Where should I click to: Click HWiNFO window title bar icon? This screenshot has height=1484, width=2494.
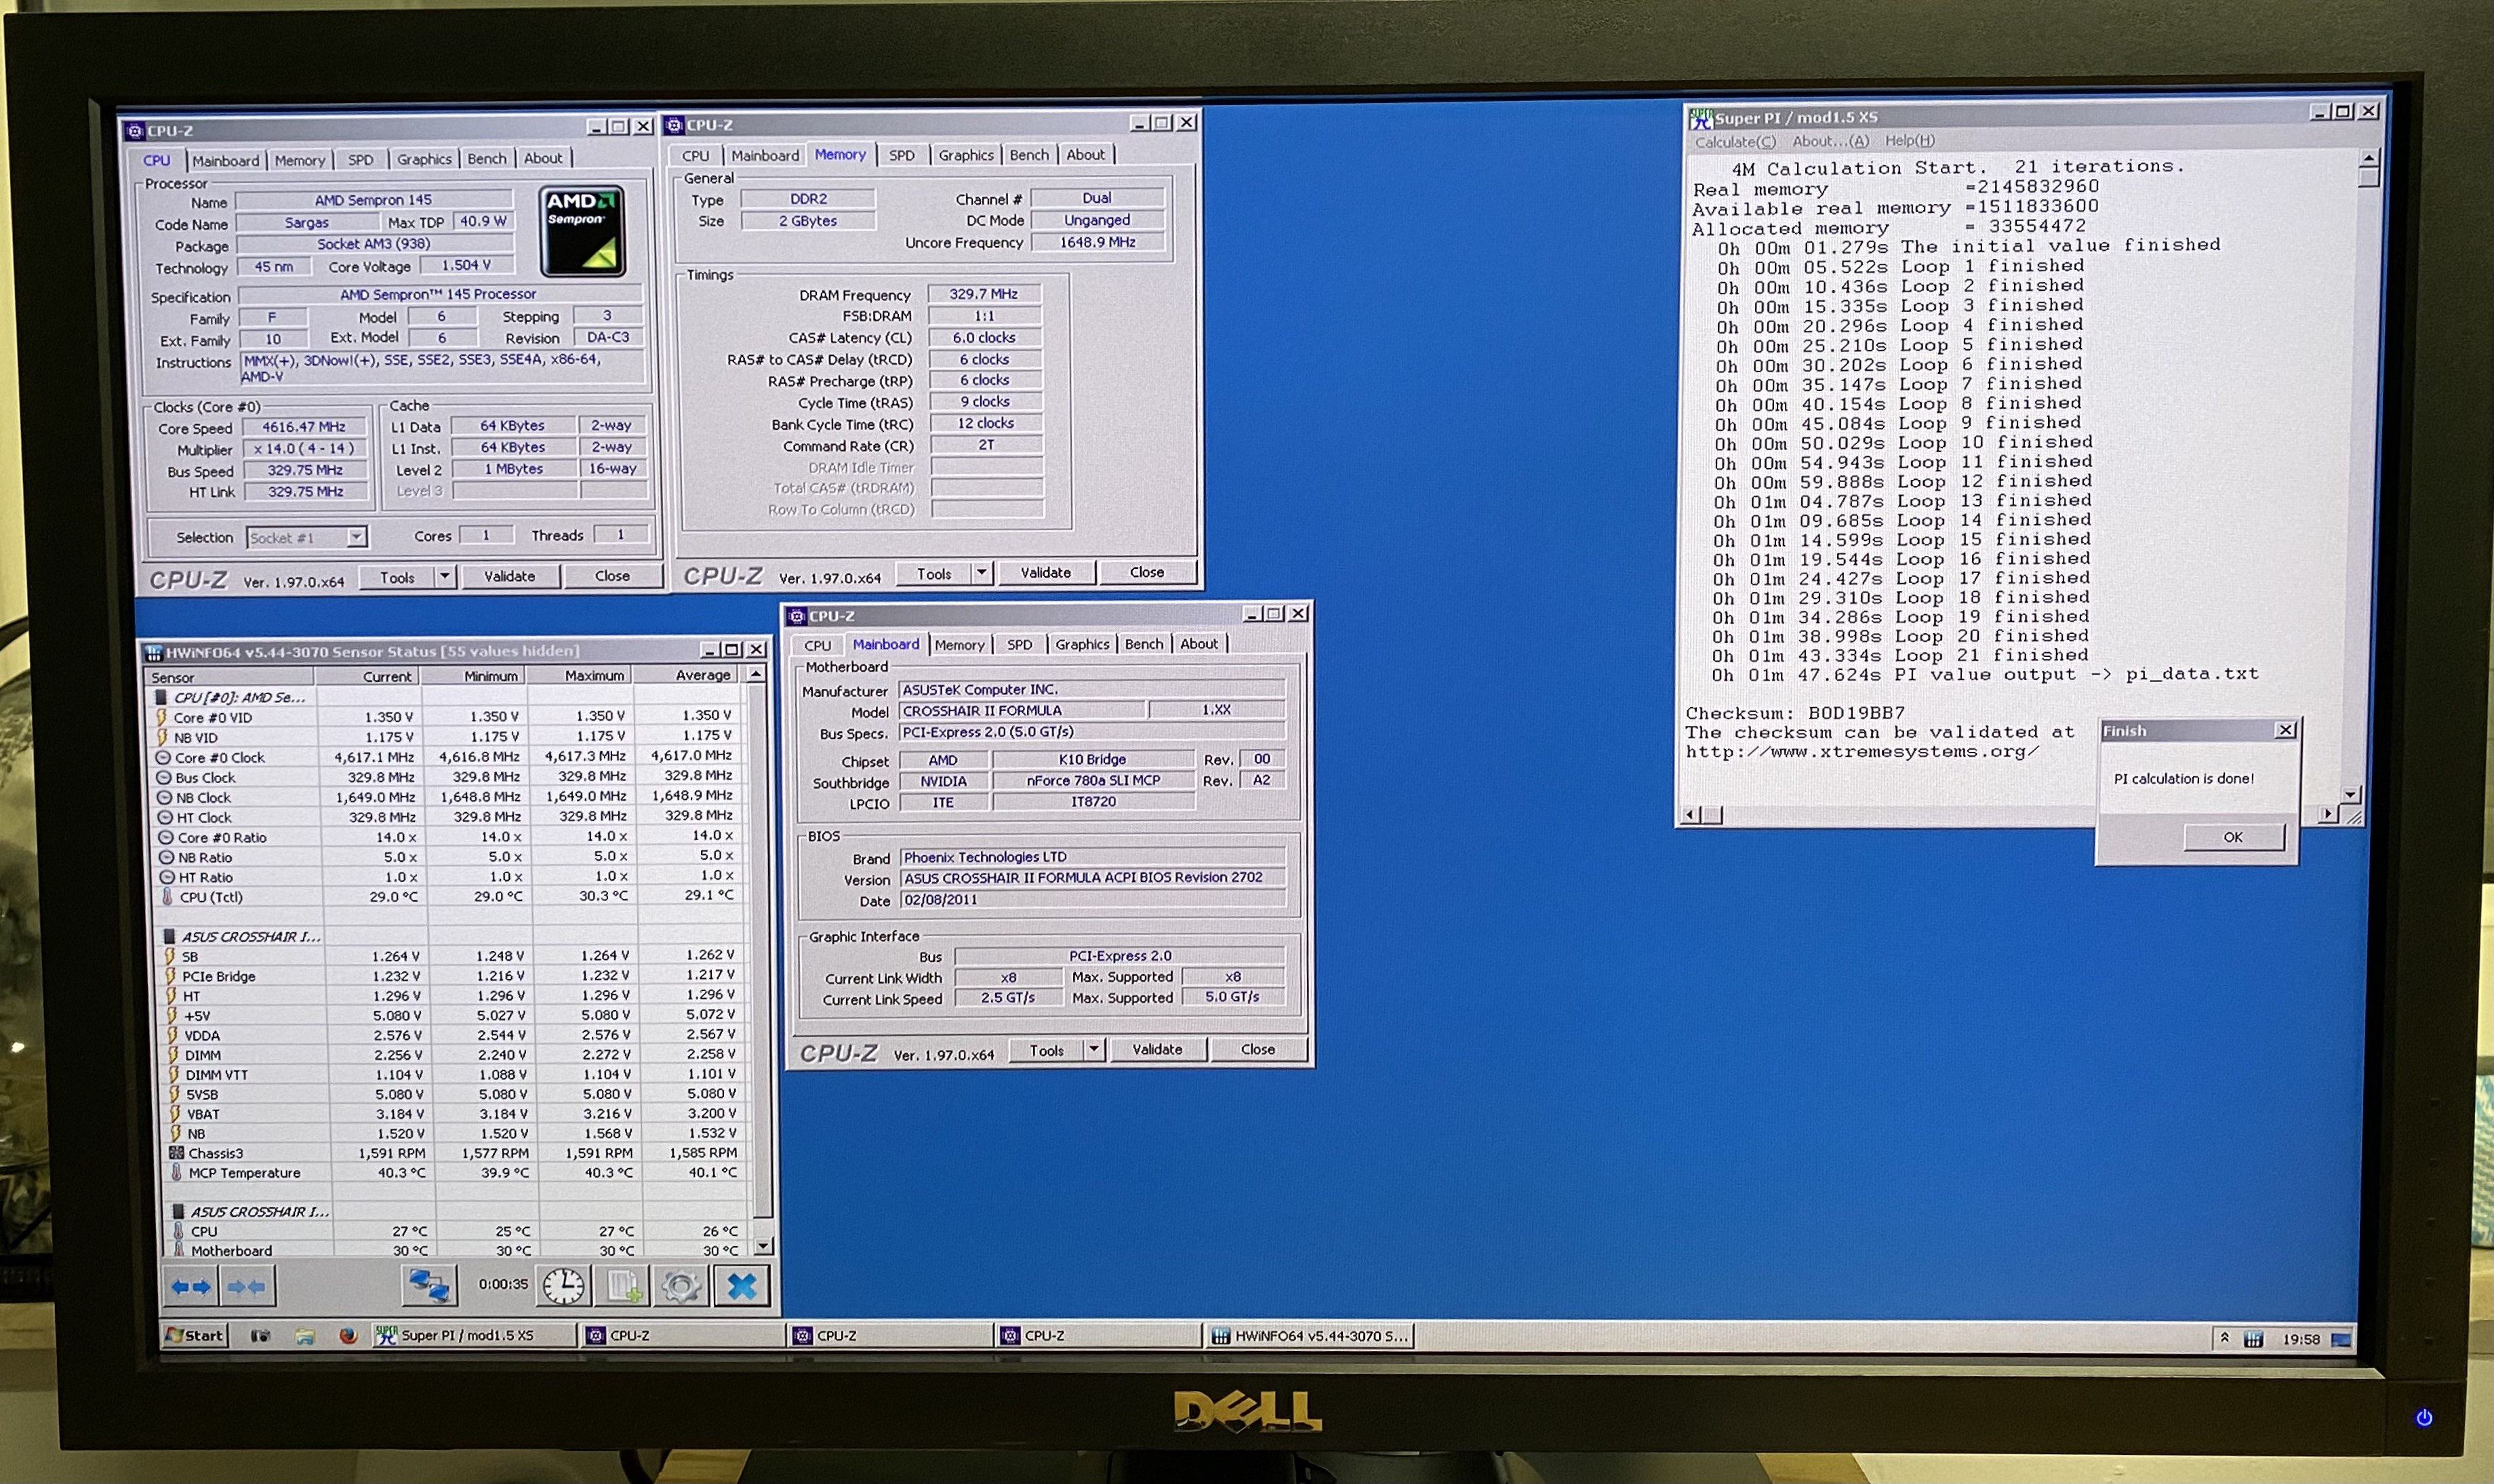[x=154, y=653]
